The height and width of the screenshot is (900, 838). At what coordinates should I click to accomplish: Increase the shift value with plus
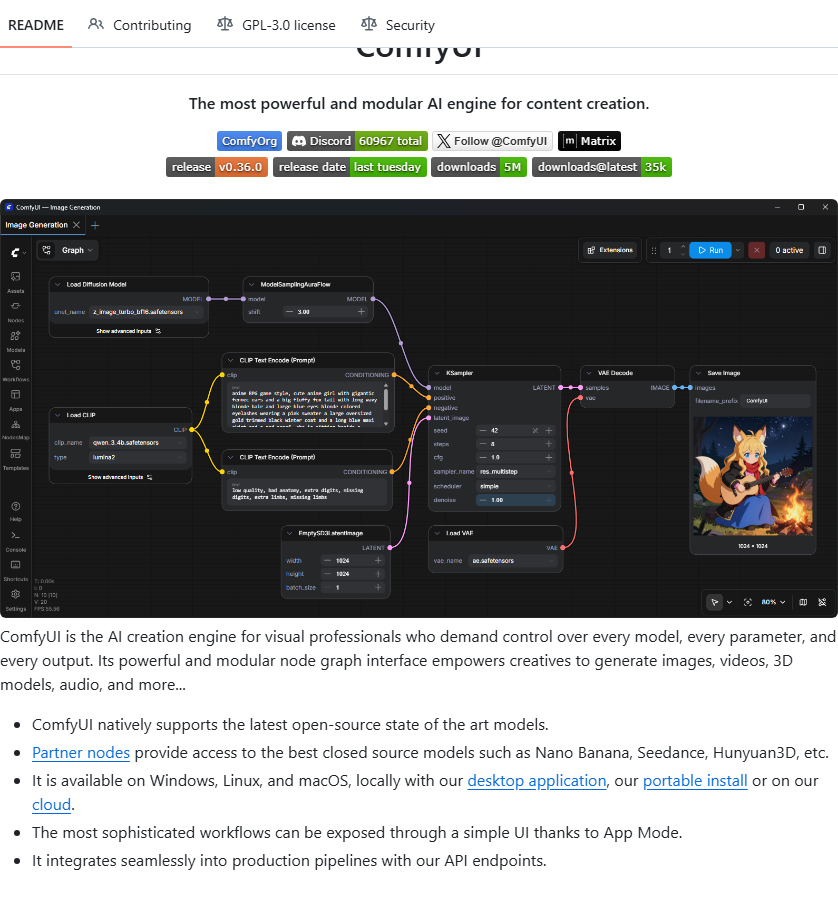pos(361,312)
